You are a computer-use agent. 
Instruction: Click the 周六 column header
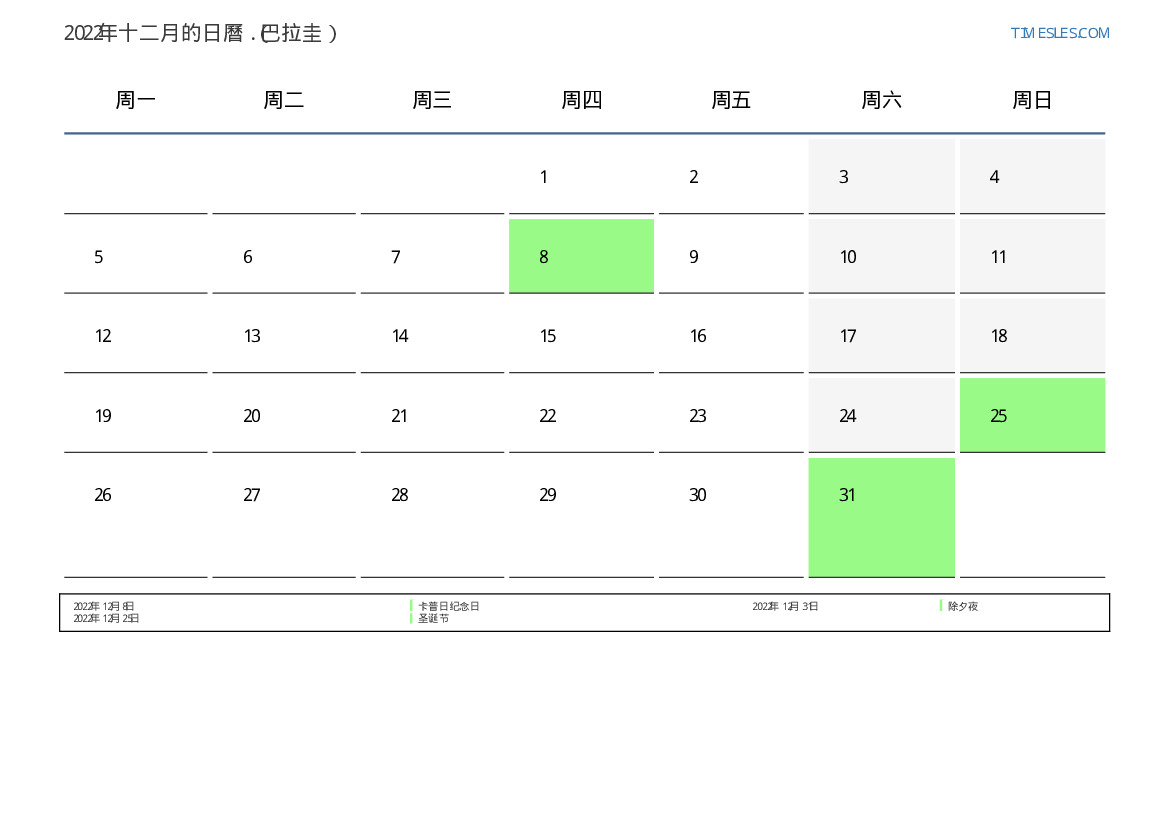(881, 100)
